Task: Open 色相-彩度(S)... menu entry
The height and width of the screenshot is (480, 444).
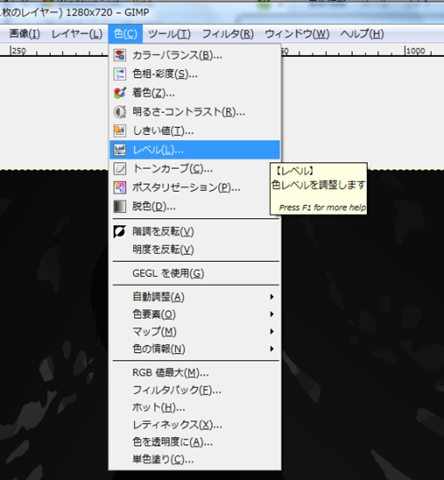Action: (195, 74)
